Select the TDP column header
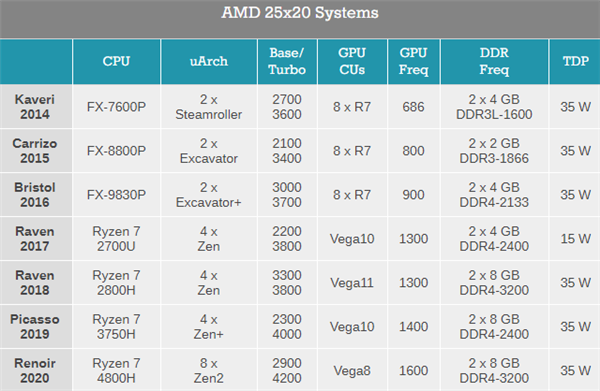This screenshot has width=600, height=391. click(x=576, y=61)
